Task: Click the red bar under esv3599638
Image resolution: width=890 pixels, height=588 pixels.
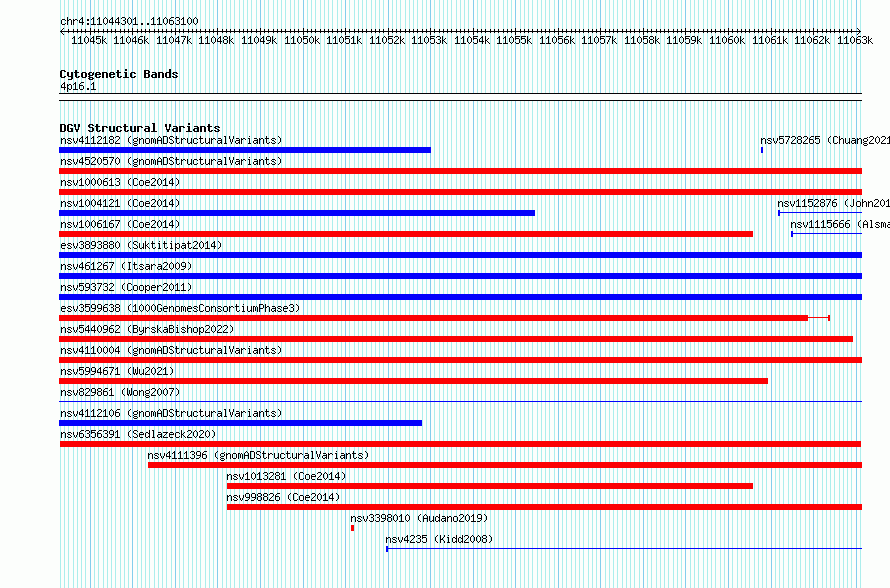Action: (434, 318)
